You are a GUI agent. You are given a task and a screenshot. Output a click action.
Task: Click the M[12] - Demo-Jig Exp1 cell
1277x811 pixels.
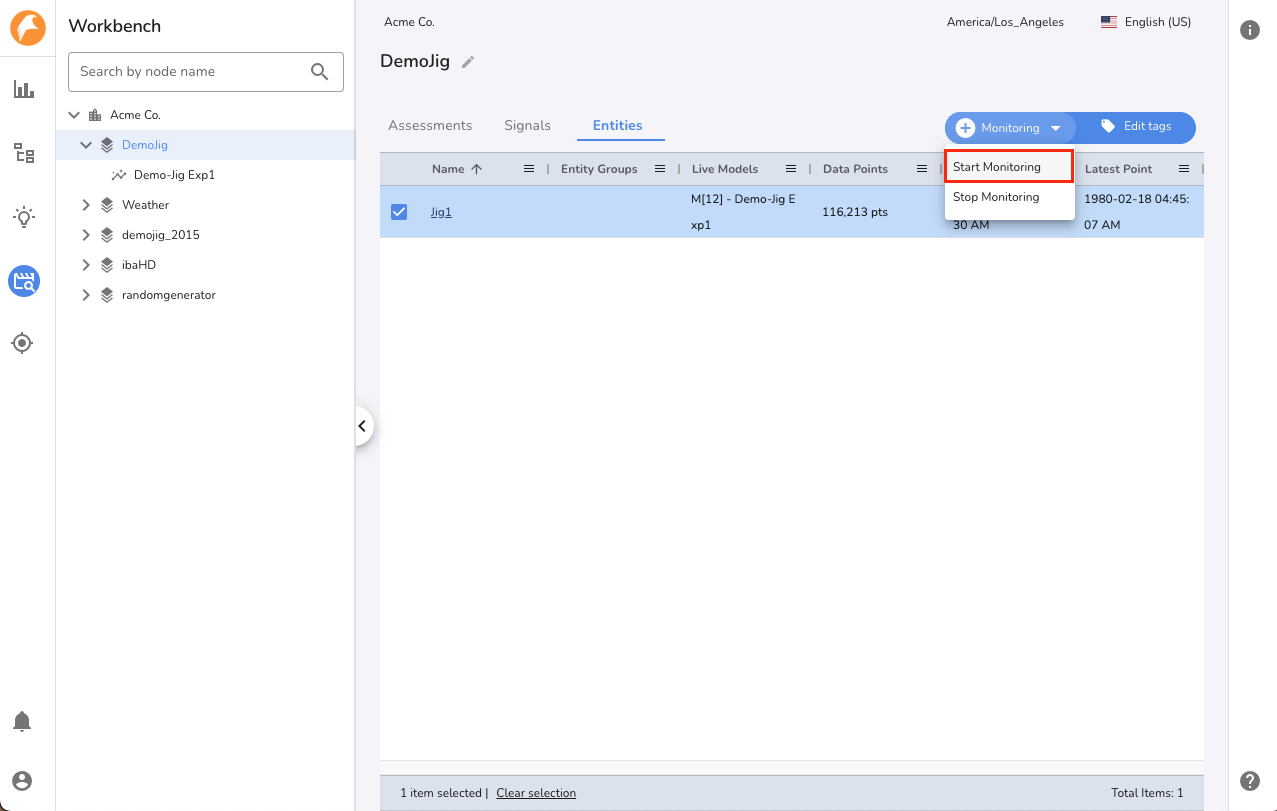(743, 212)
